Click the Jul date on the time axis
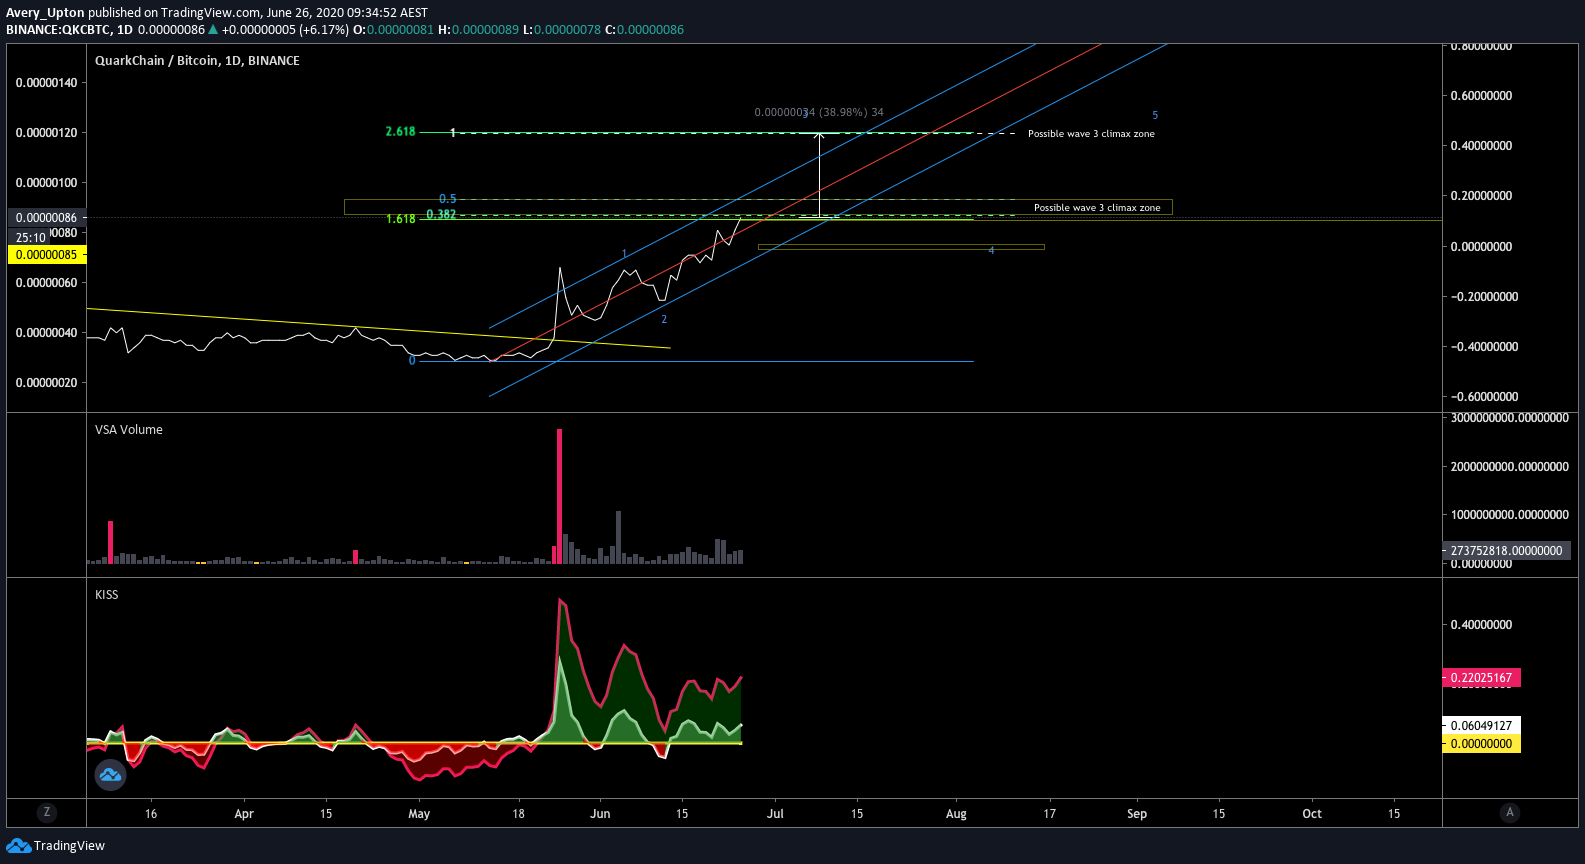Viewport: 1585px width, 864px height. [775, 814]
